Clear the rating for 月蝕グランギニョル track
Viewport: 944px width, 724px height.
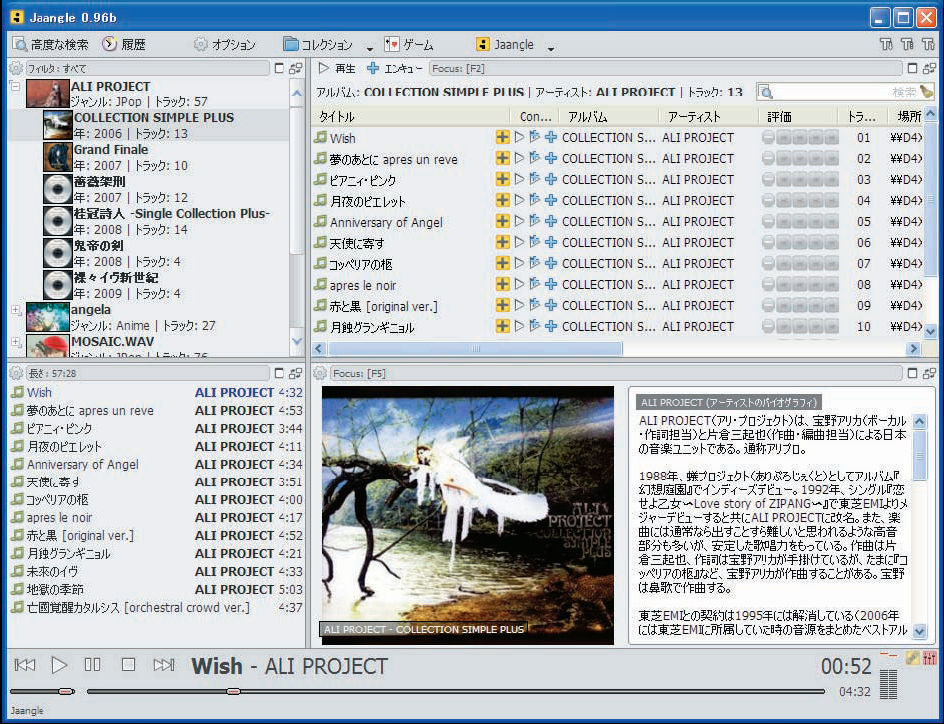pos(768,327)
